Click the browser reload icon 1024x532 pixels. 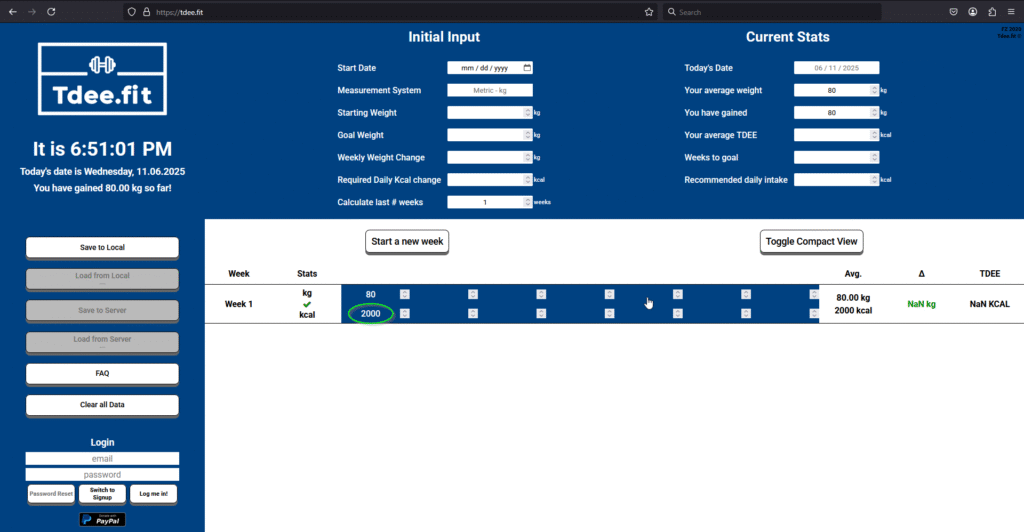[51, 12]
